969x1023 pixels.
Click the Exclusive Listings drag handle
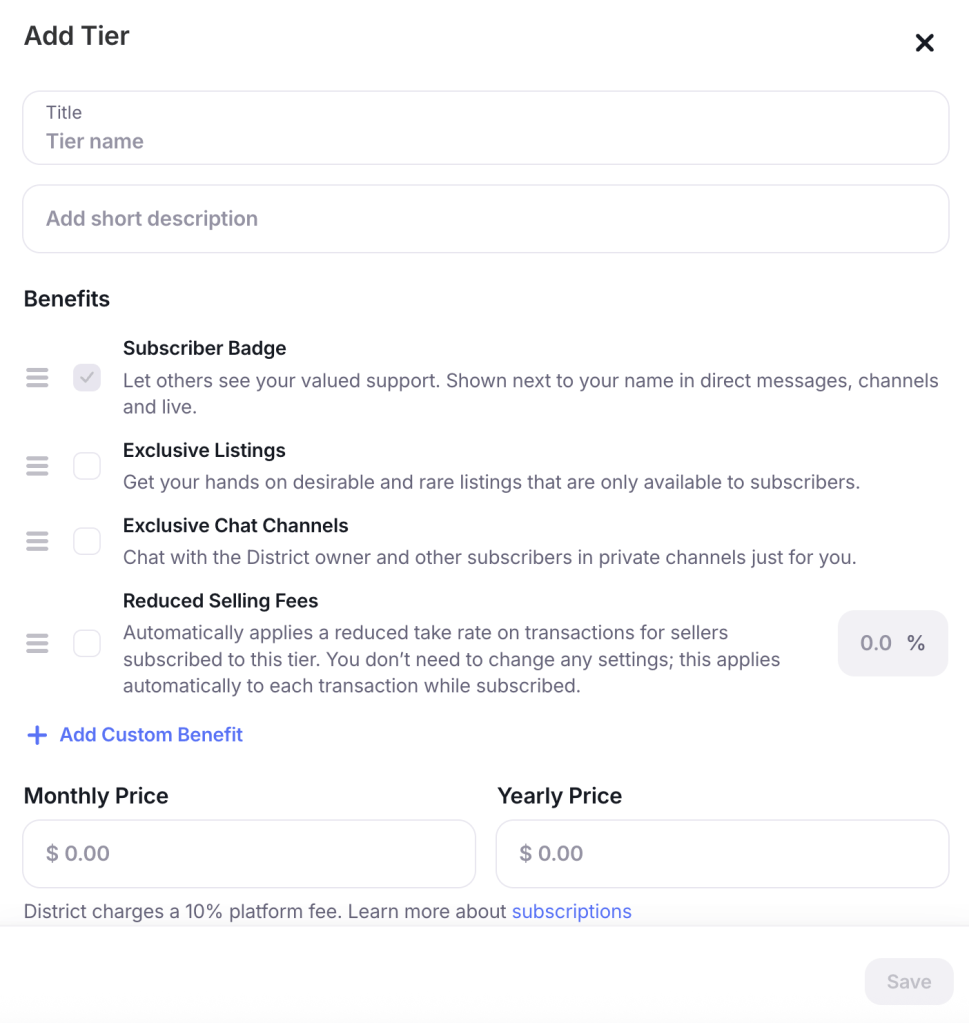tap(37, 466)
